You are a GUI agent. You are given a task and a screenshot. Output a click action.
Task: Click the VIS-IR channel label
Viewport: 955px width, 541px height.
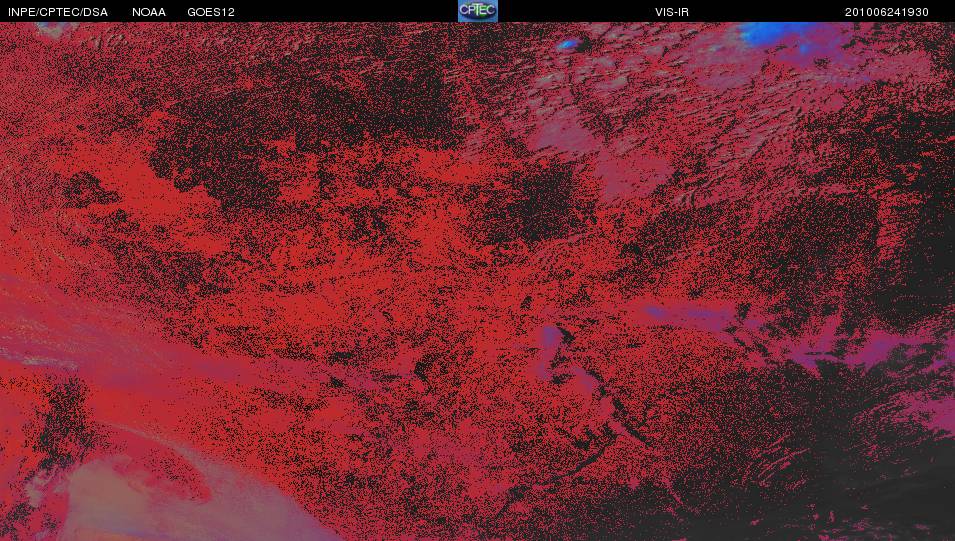tap(672, 12)
